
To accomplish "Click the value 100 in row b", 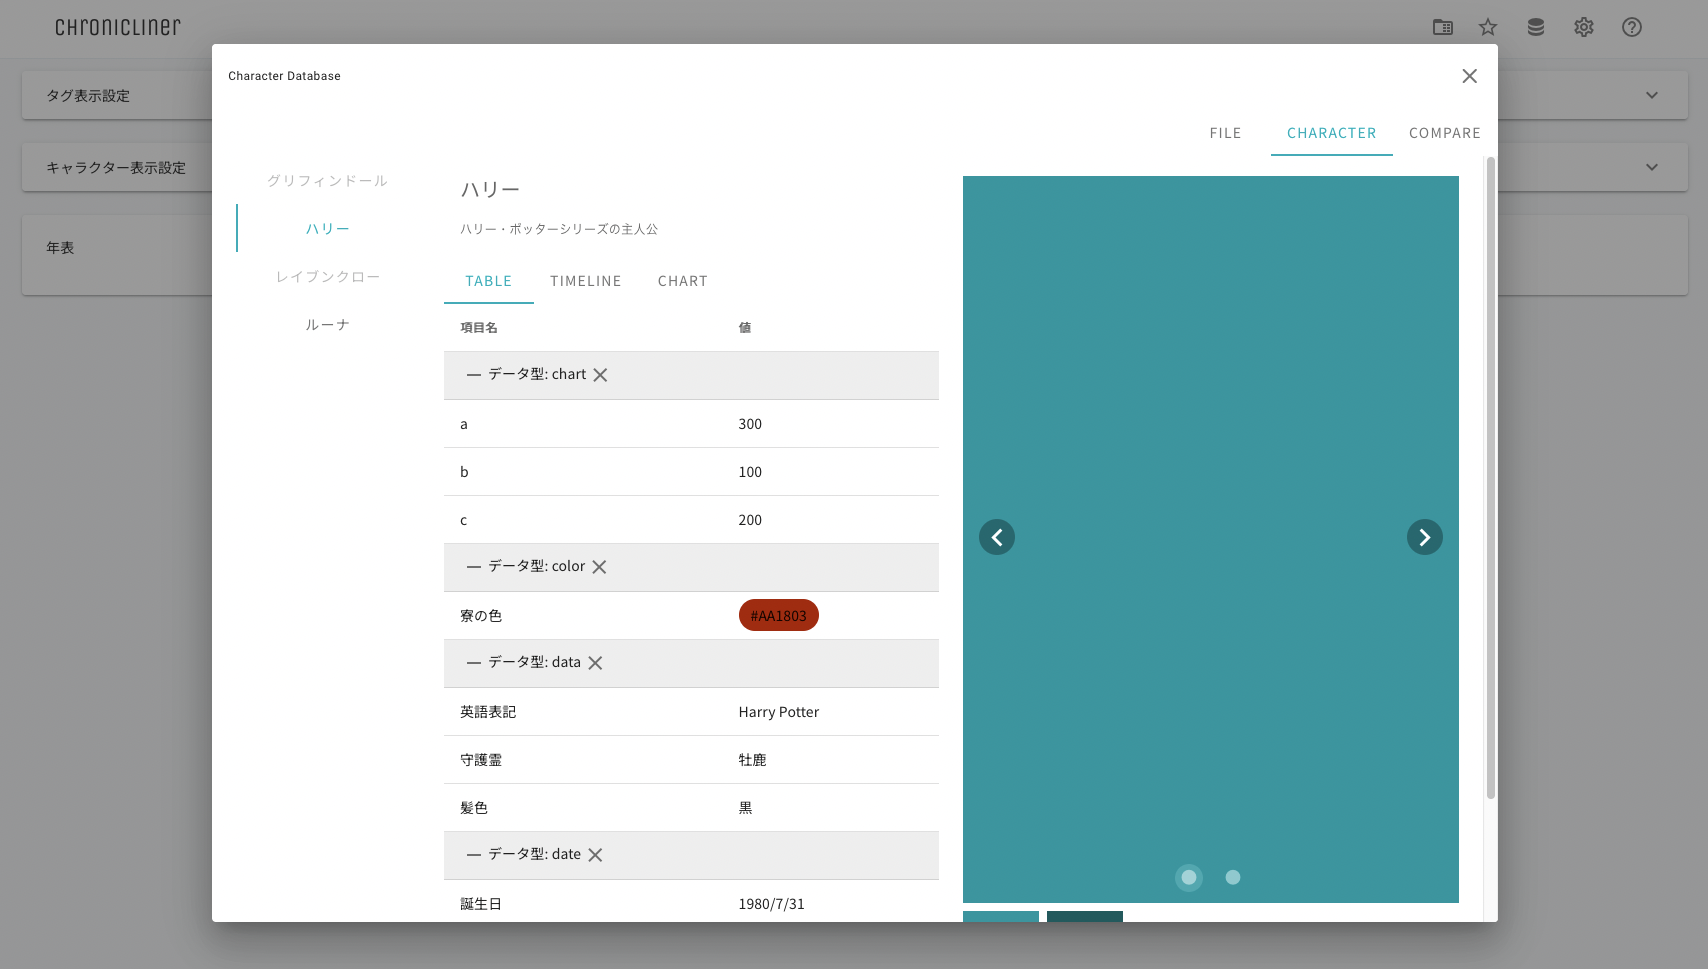I will (x=750, y=472).
